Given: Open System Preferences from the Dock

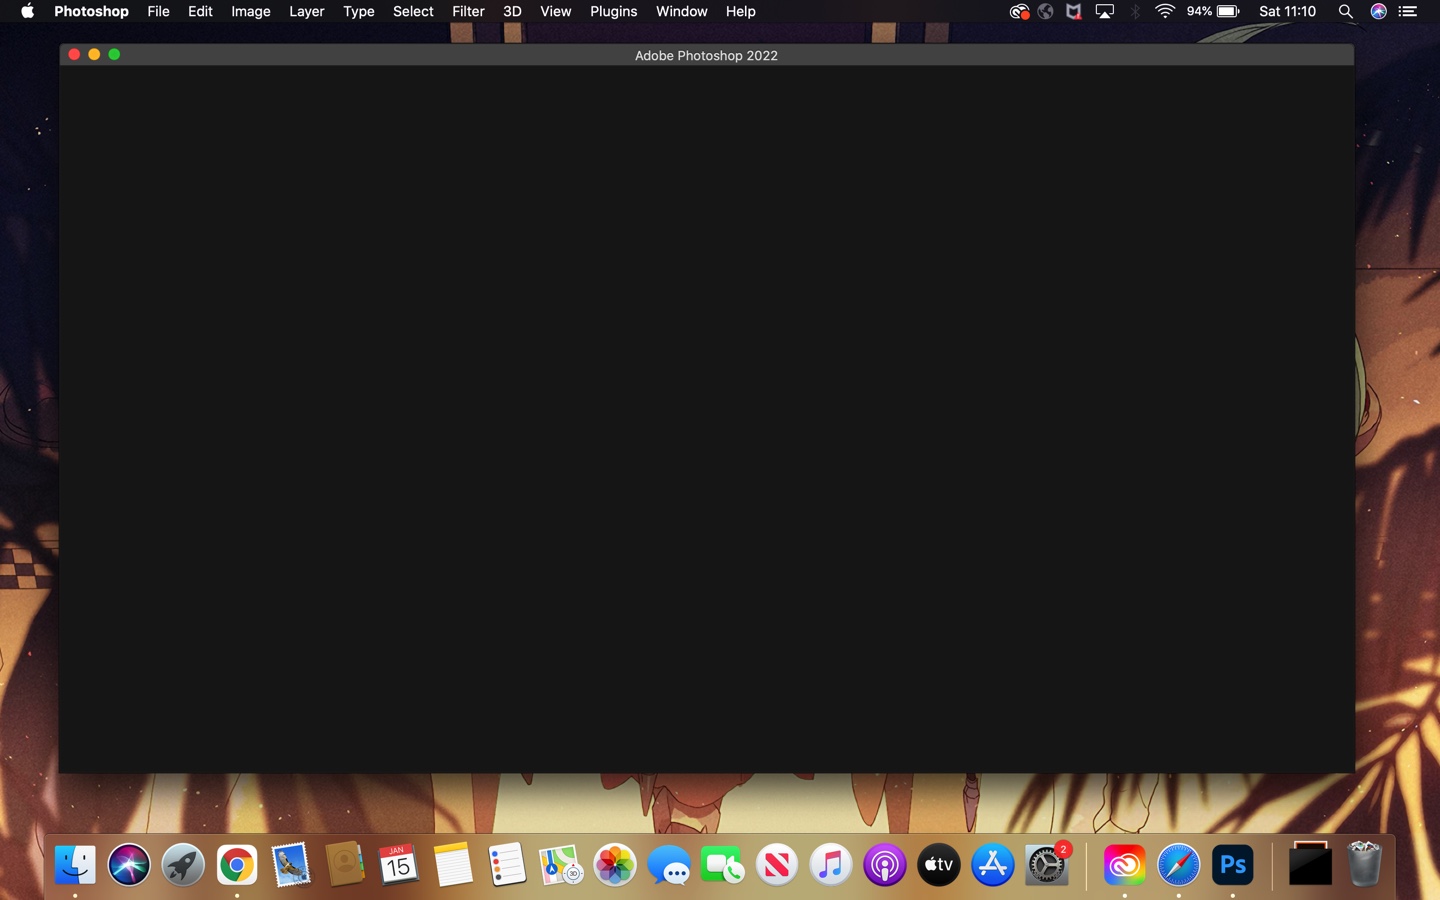Looking at the screenshot, I should [x=1046, y=864].
